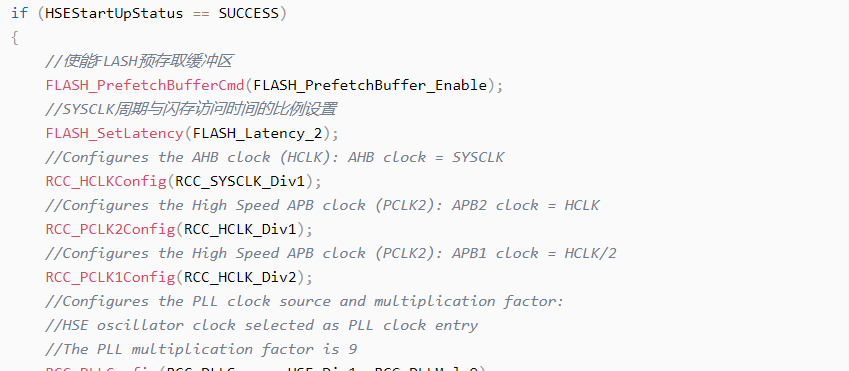Screen dimensions: 849x371
Task: Click the SUCCESS keyword in the condition
Action: (x=249, y=14)
